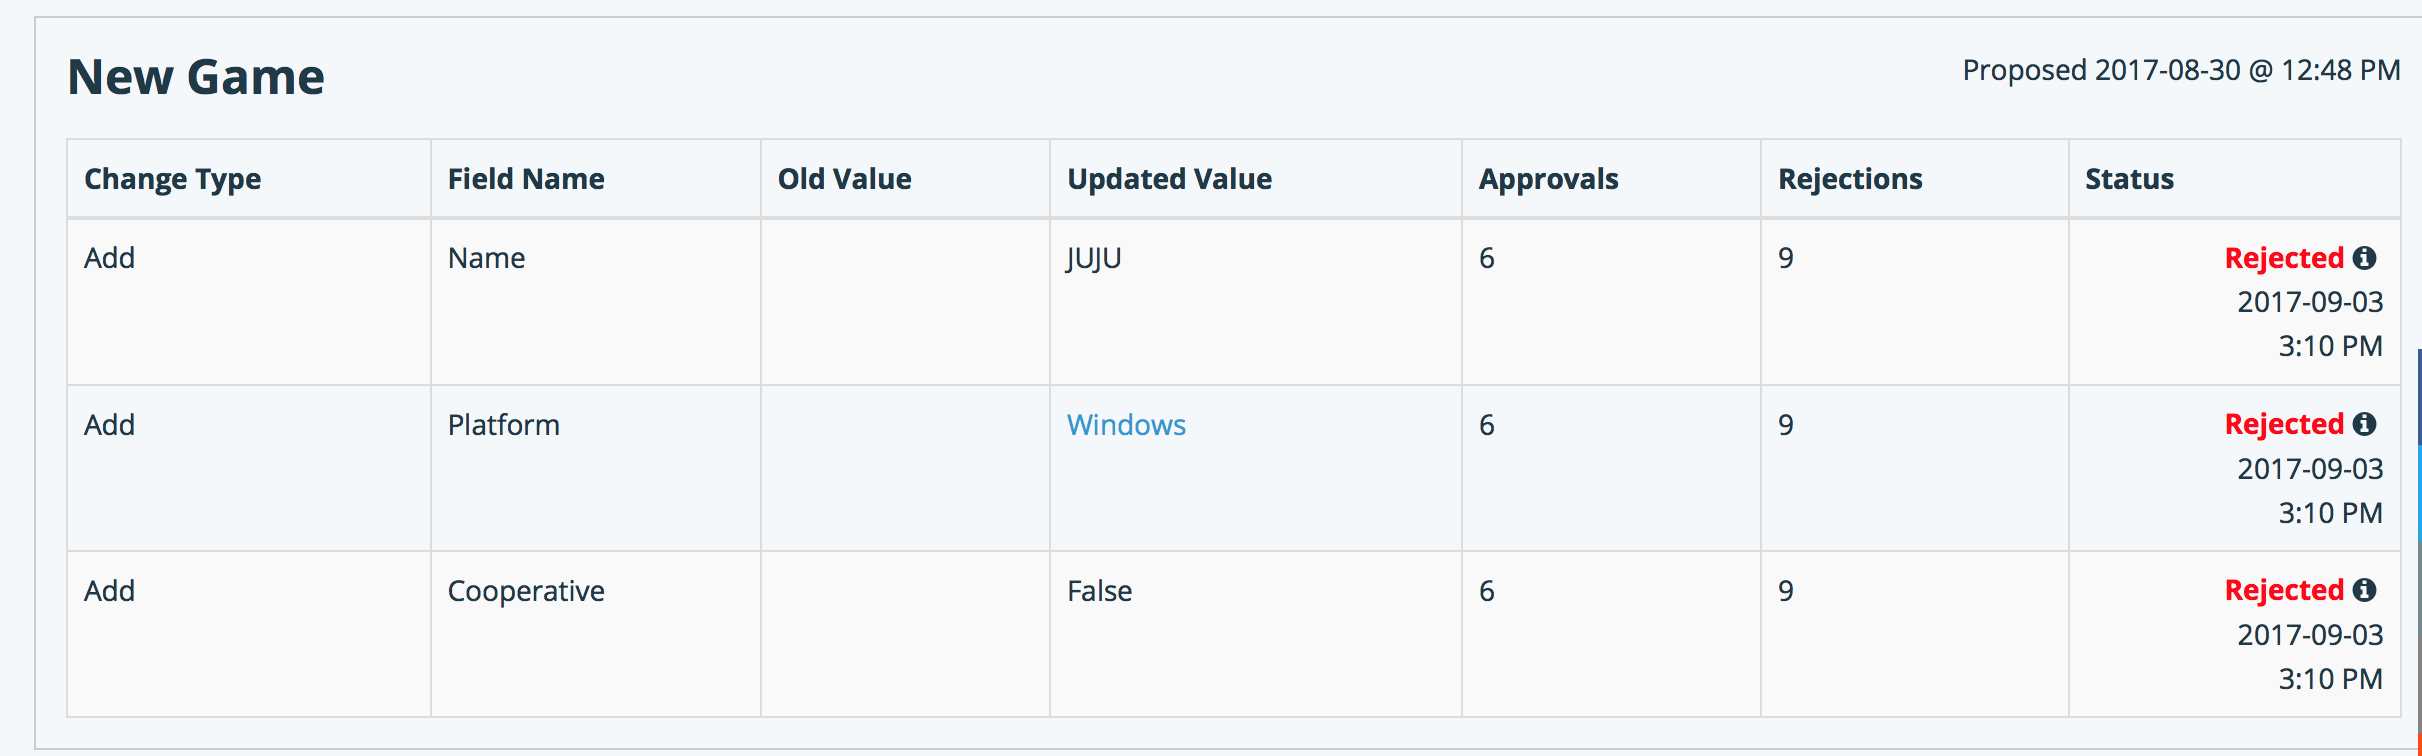Click the Field Name column header

click(526, 179)
